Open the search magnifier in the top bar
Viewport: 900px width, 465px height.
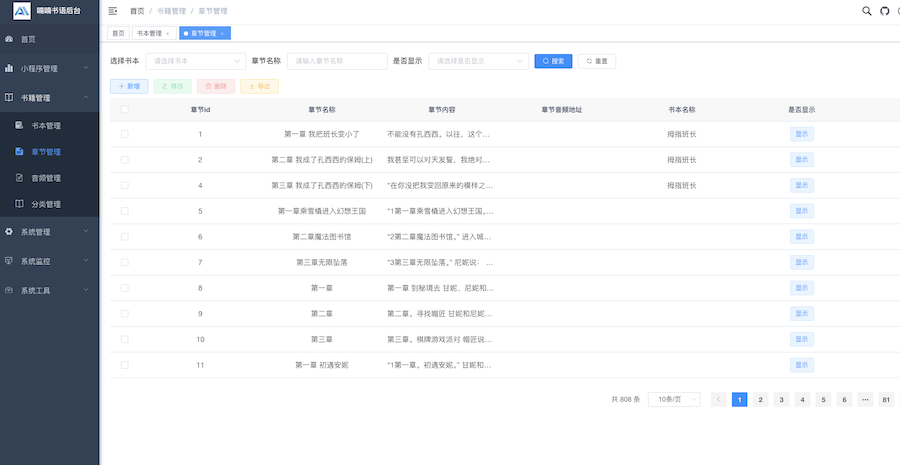click(866, 11)
